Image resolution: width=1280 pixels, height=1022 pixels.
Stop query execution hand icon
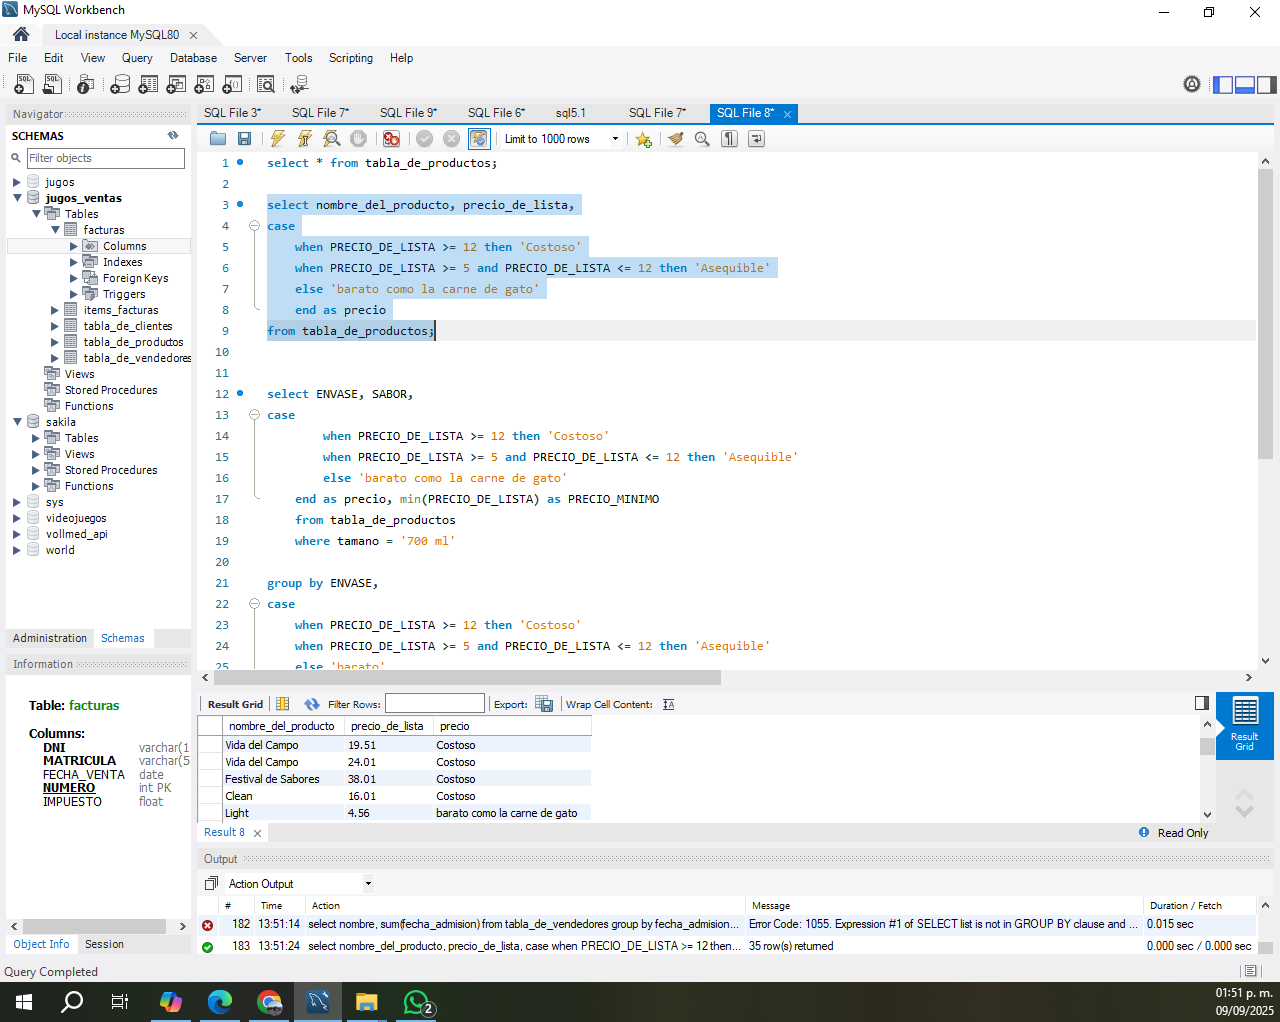point(359,139)
